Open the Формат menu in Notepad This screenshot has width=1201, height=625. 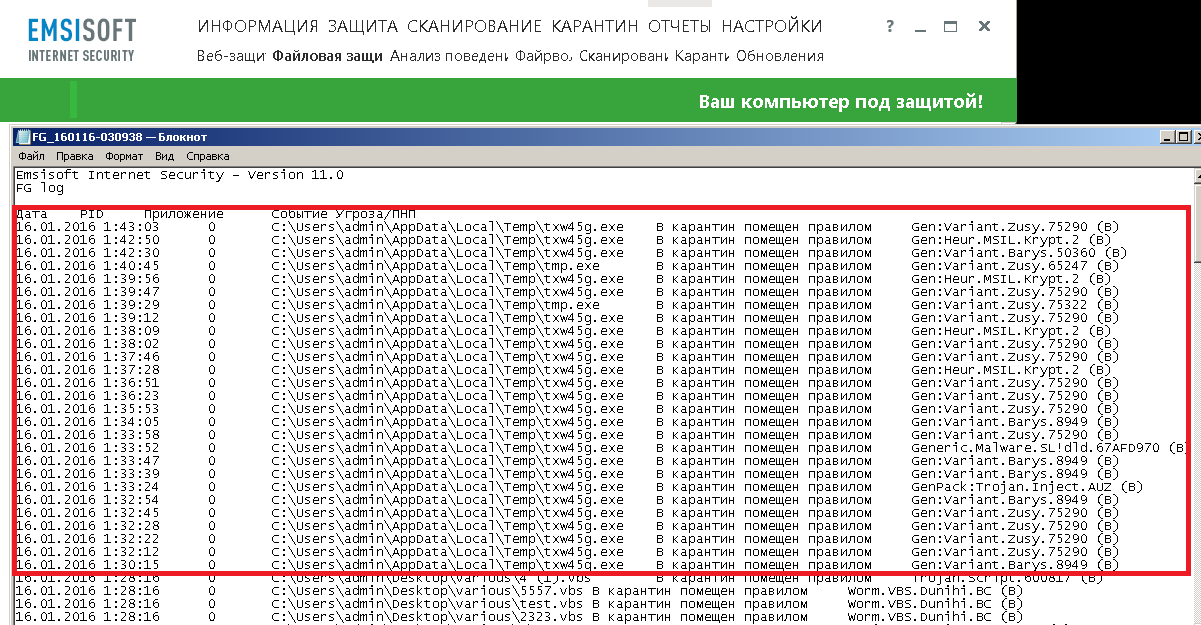(x=125, y=157)
